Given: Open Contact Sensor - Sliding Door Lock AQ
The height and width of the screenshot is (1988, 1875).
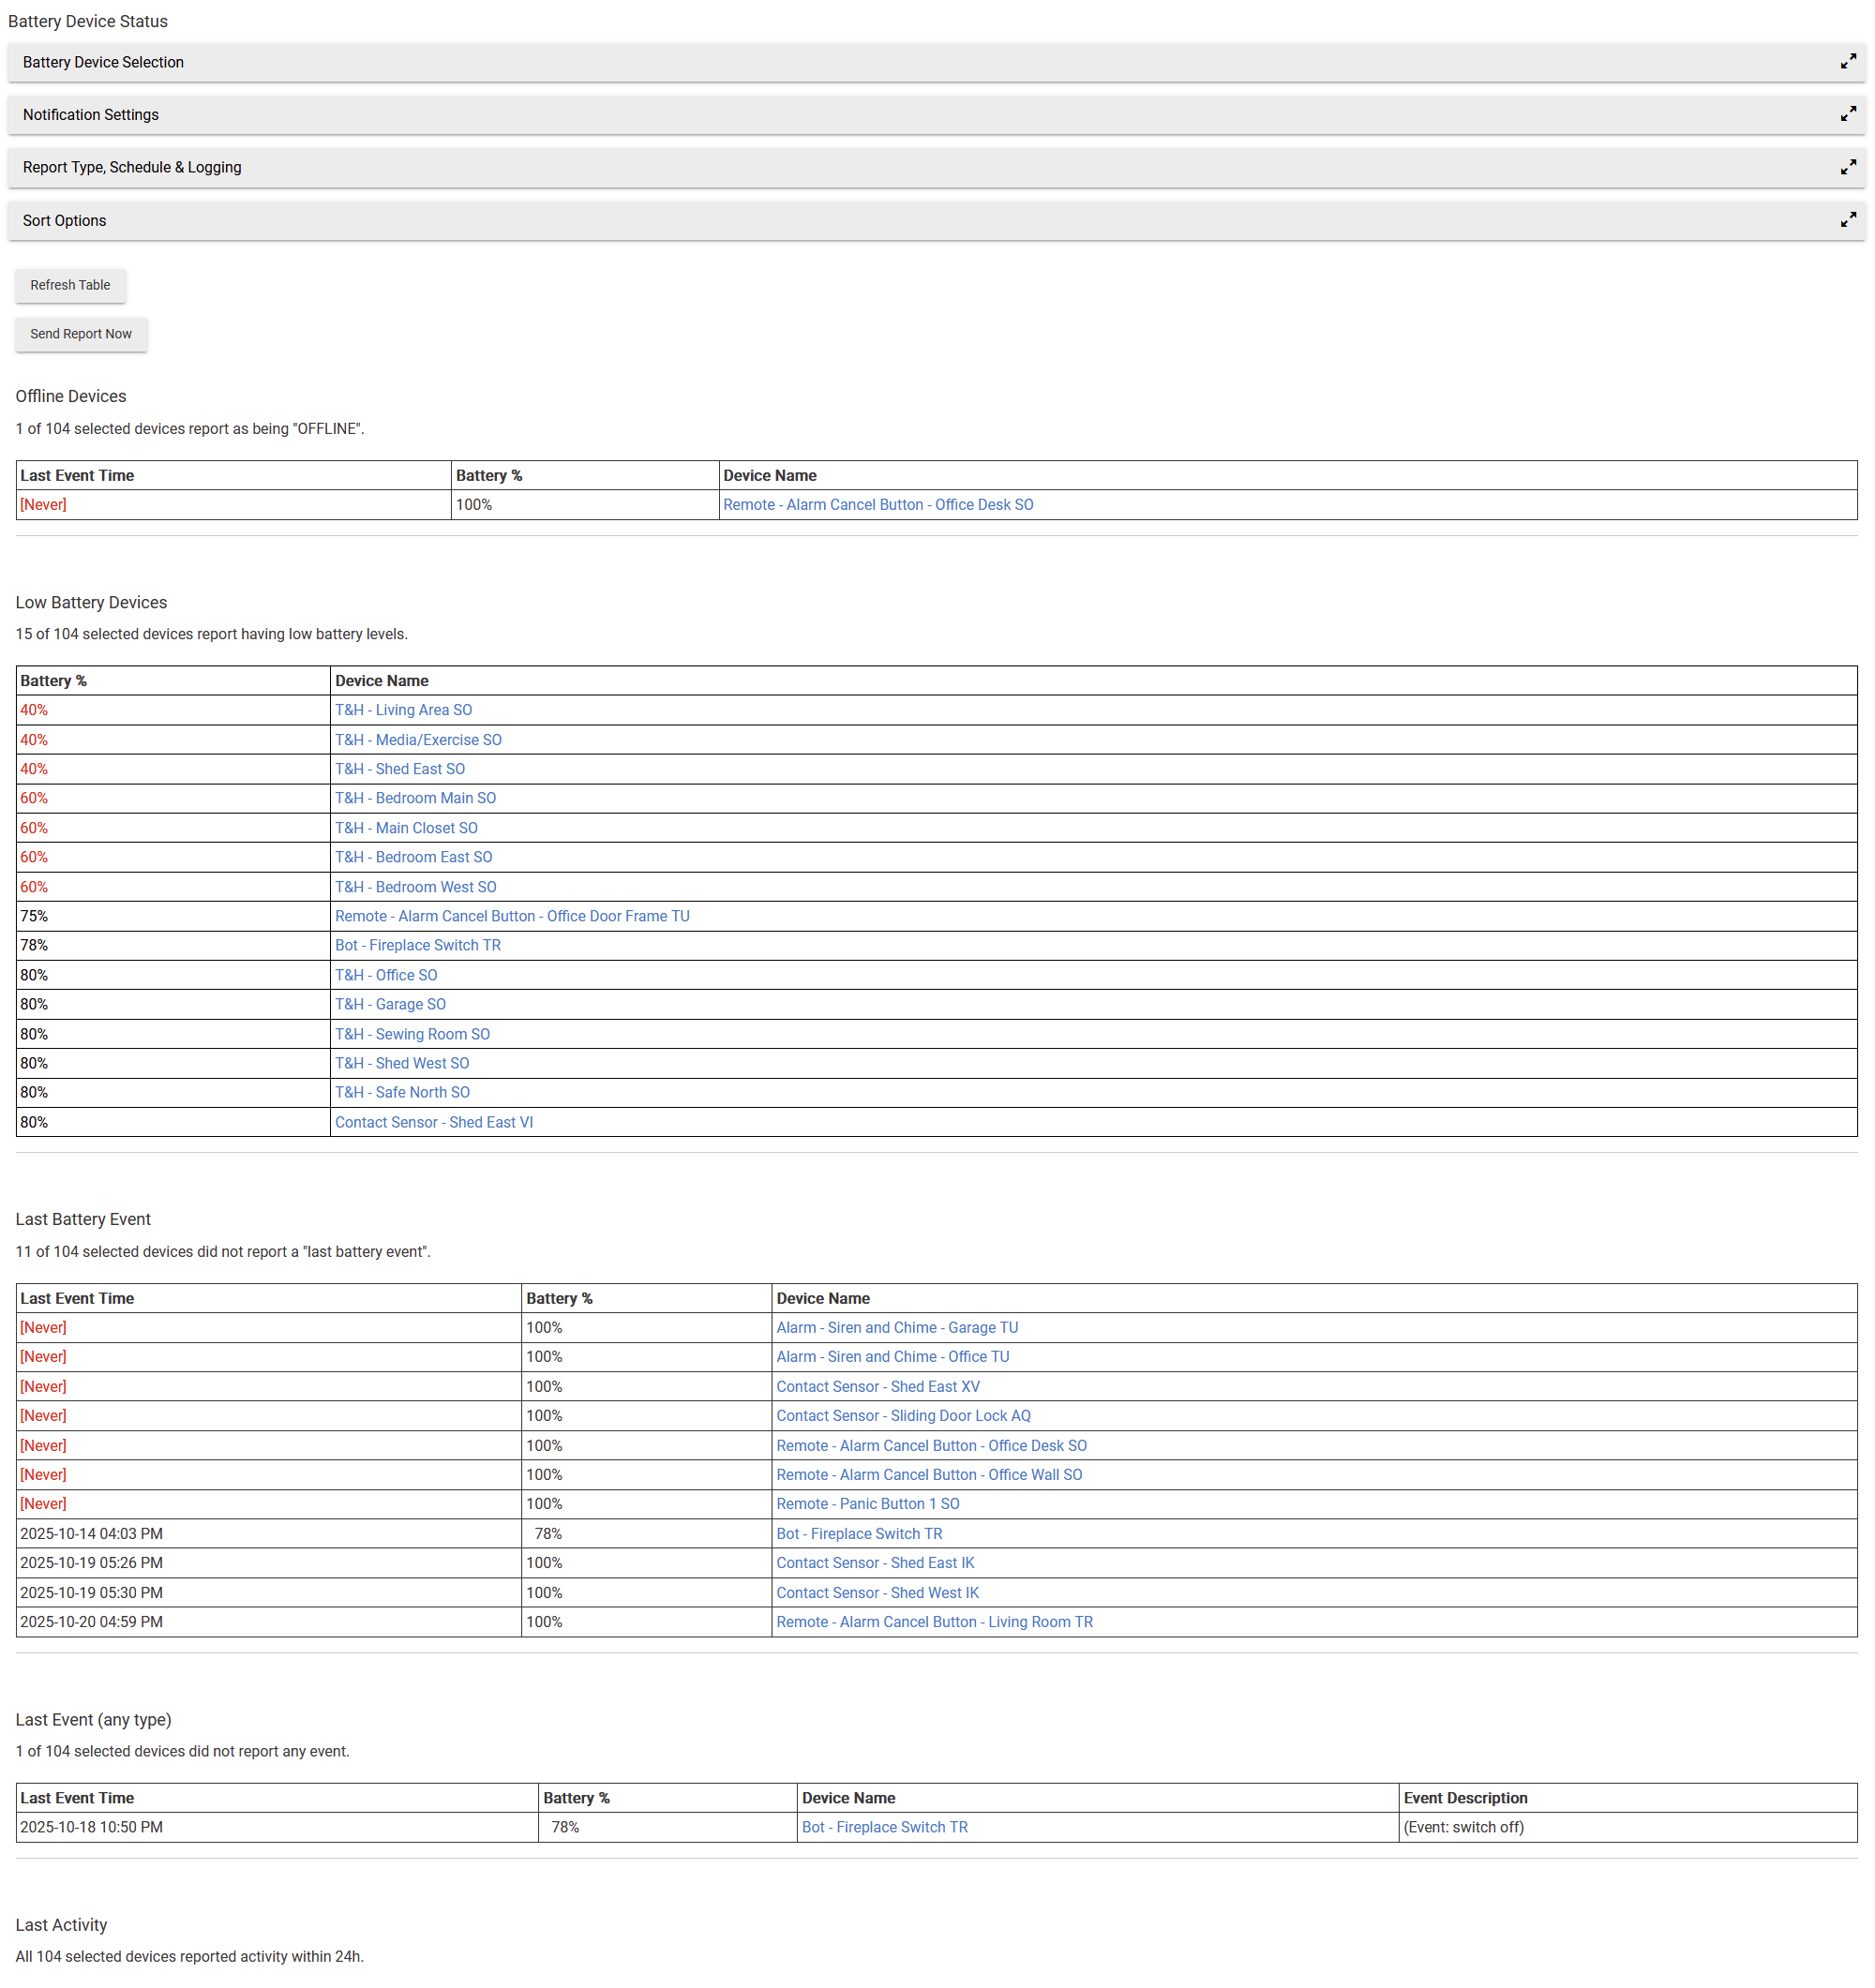Looking at the screenshot, I should click(x=902, y=1415).
